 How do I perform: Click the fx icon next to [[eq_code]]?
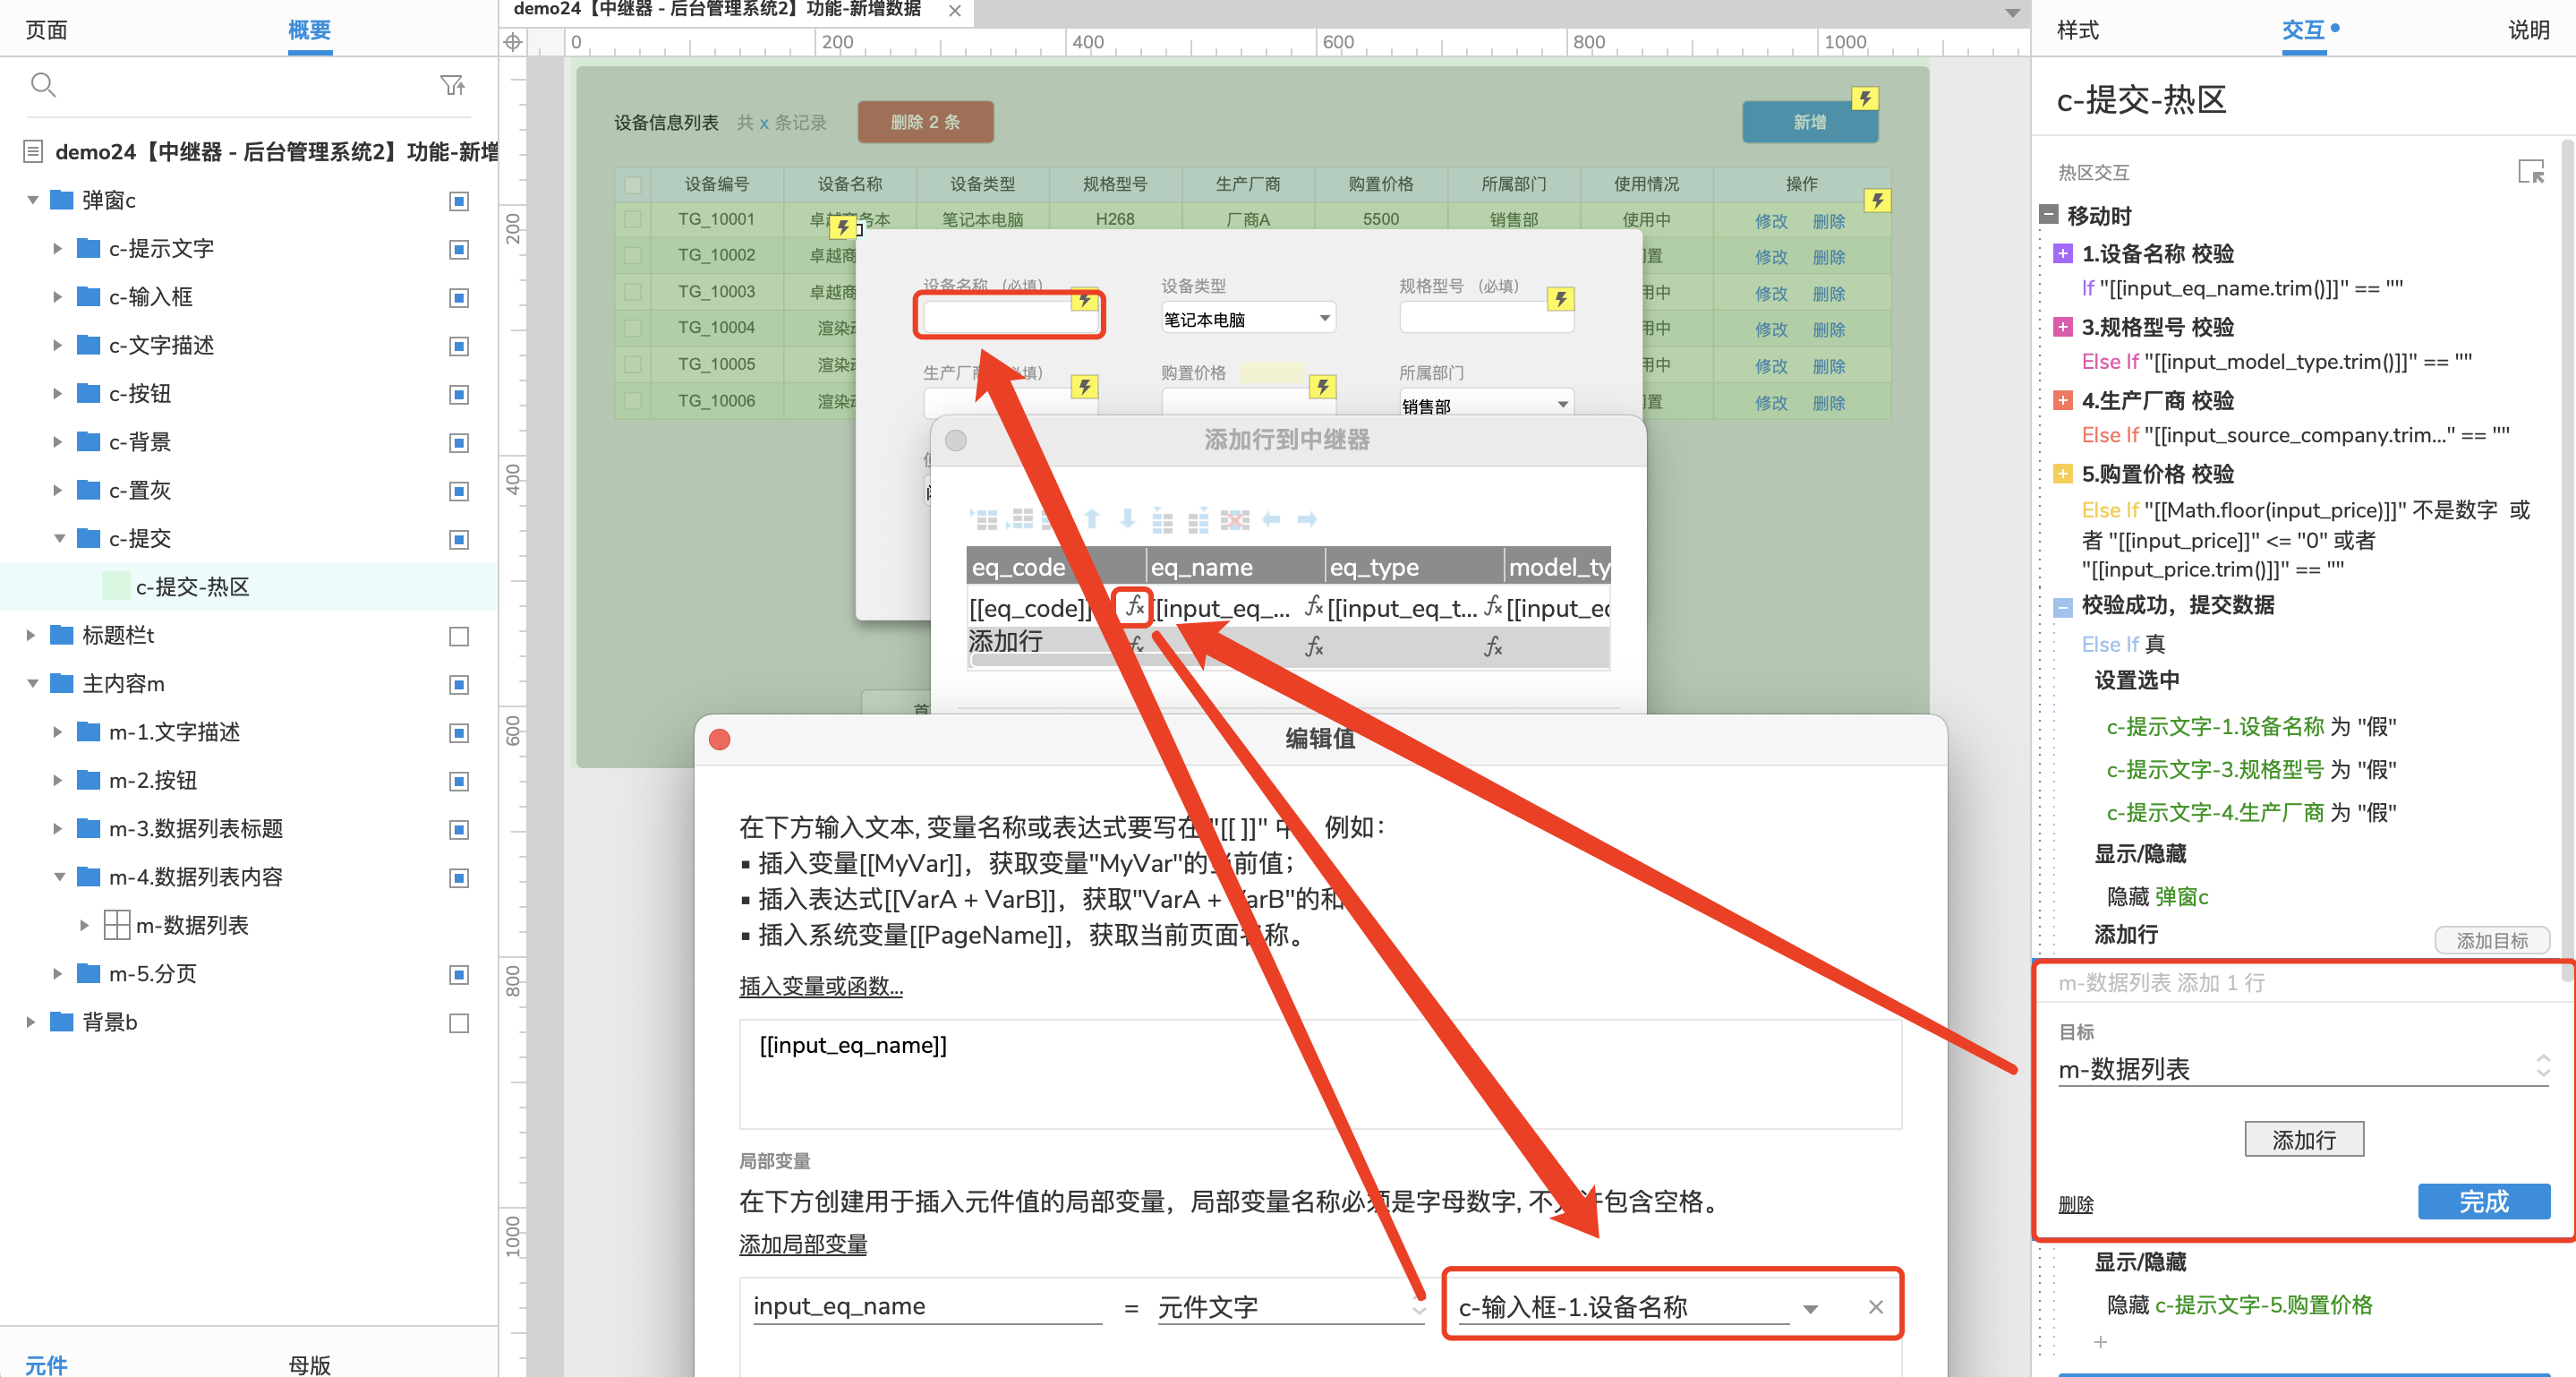(1134, 606)
